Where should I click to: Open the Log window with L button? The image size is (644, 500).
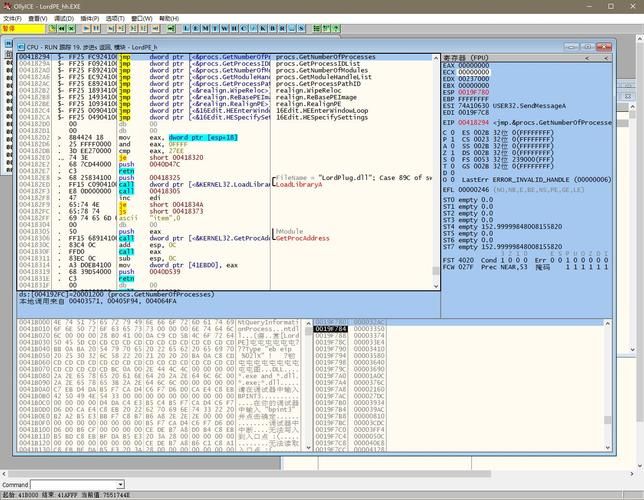click(x=187, y=29)
